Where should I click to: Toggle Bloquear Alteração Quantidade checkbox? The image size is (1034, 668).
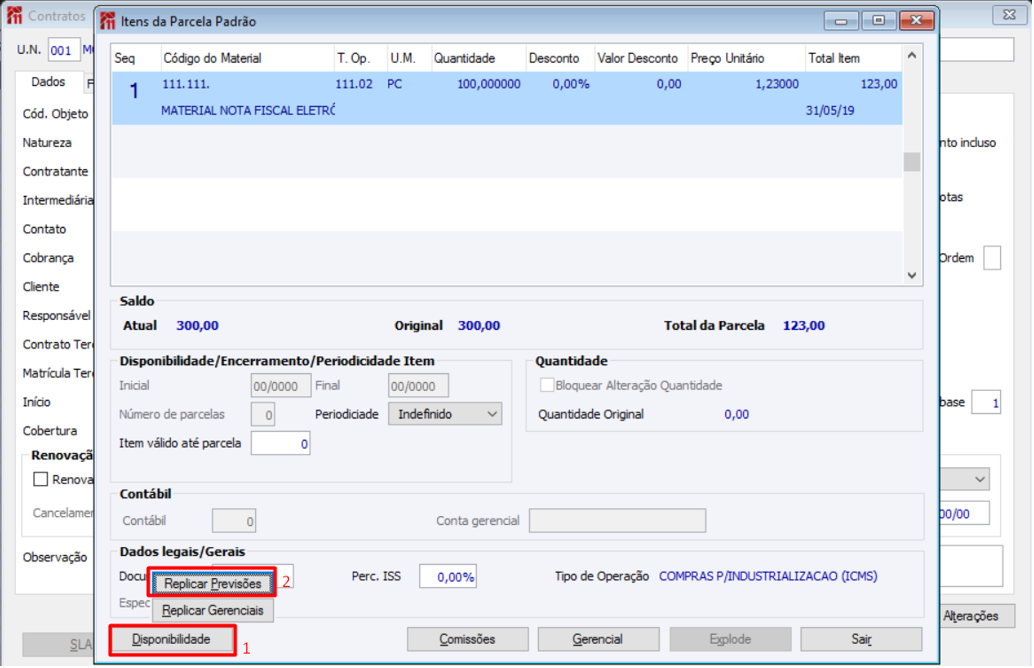click(x=547, y=385)
